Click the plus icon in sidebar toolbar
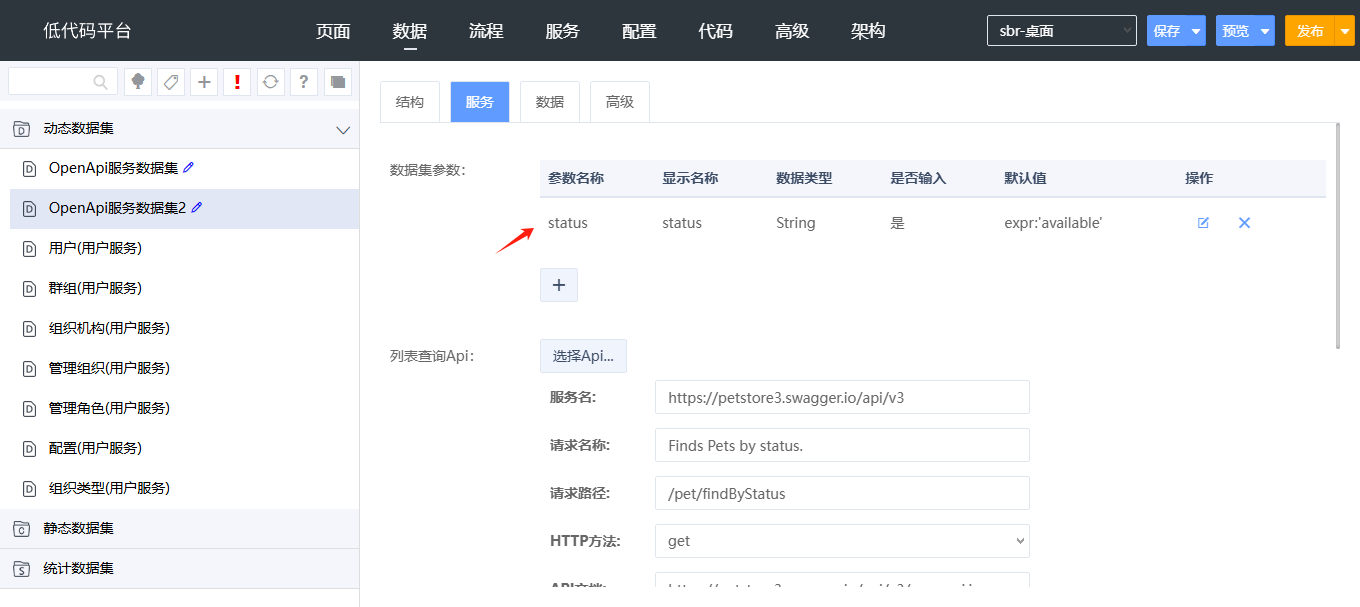Image resolution: width=1360 pixels, height=607 pixels. 204,82
